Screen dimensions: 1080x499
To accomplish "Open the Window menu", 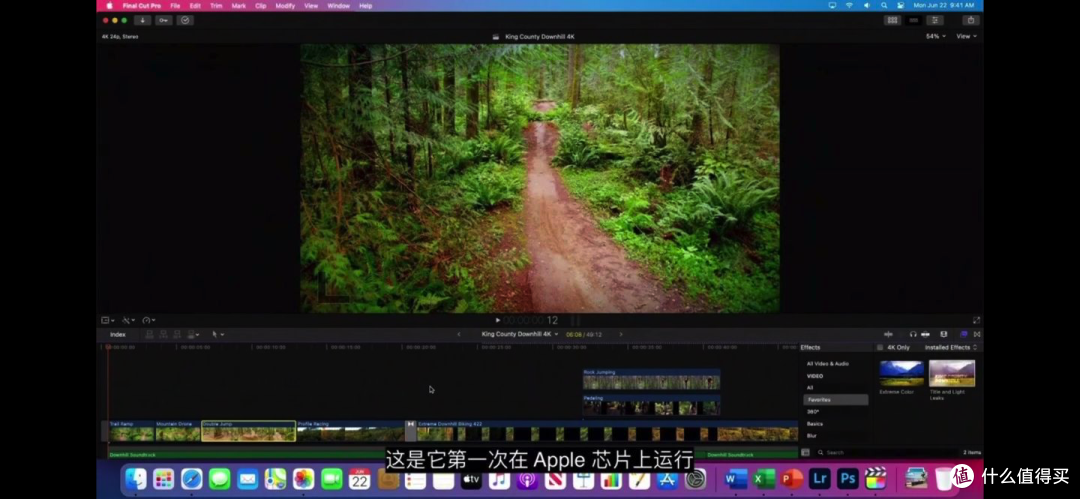I will (x=338, y=6).
